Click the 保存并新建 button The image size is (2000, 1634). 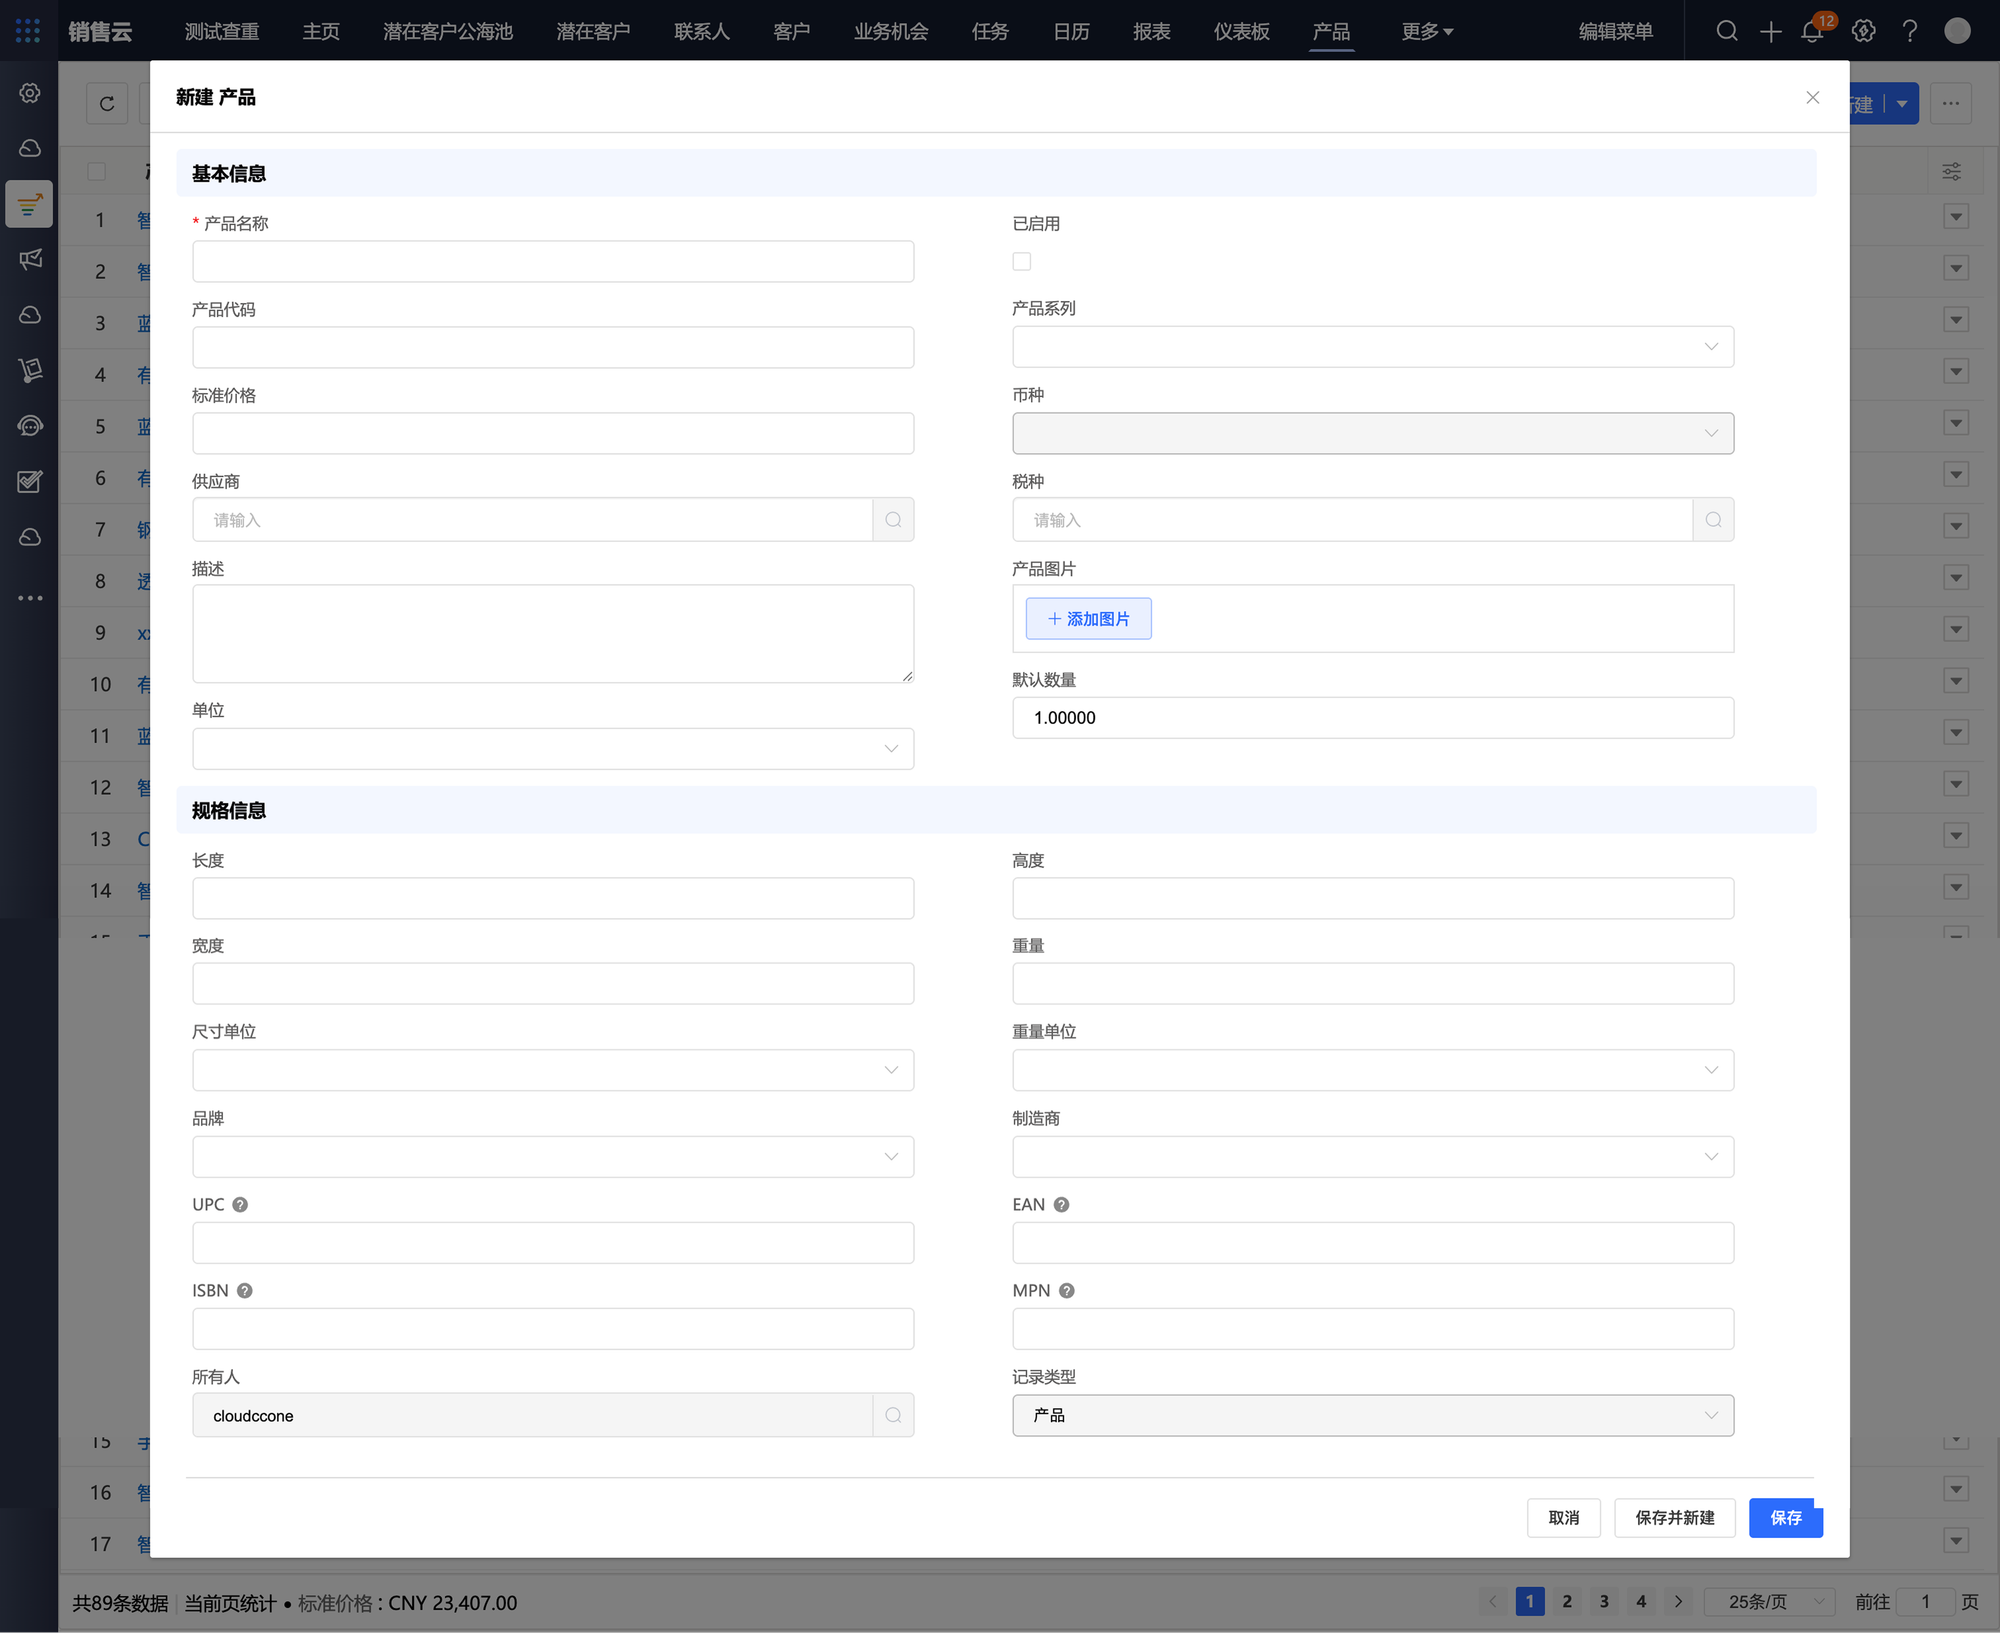pos(1674,1518)
